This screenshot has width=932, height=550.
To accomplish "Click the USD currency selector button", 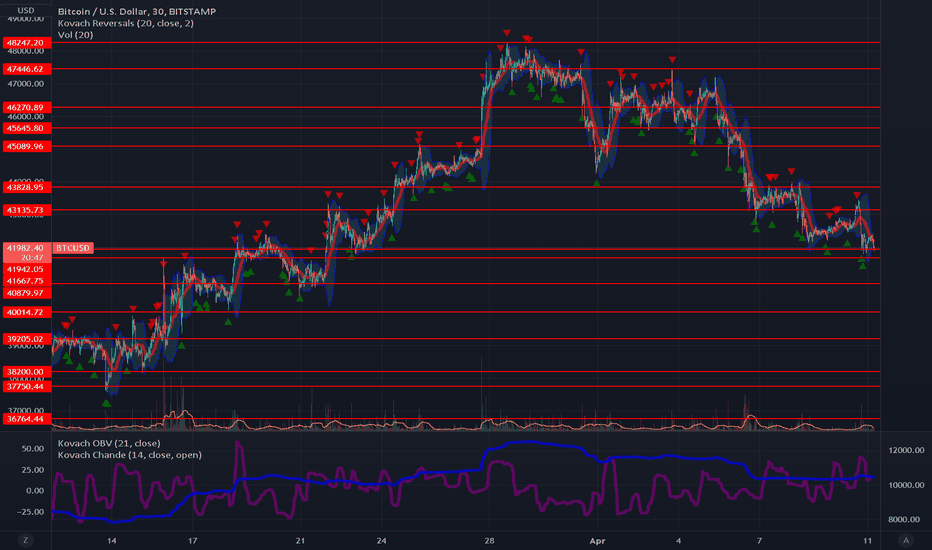I will pos(26,10).
